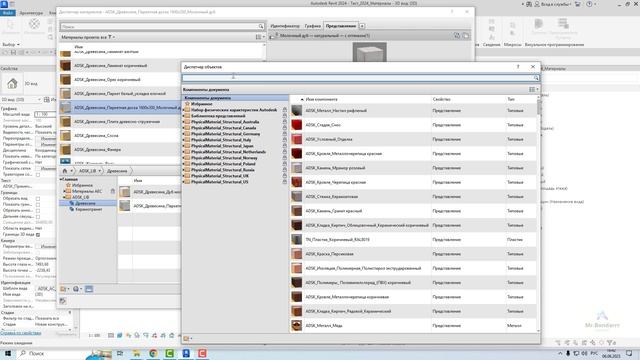Click home icon in library breadcrumb
The image size is (640, 360).
point(64,171)
